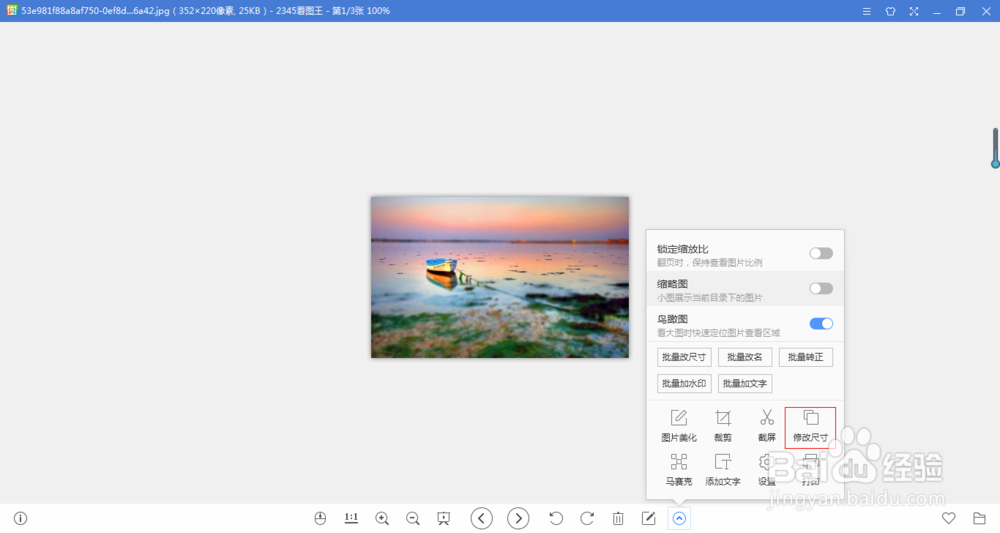Show image at 1:1 actual size

[x=351, y=518]
